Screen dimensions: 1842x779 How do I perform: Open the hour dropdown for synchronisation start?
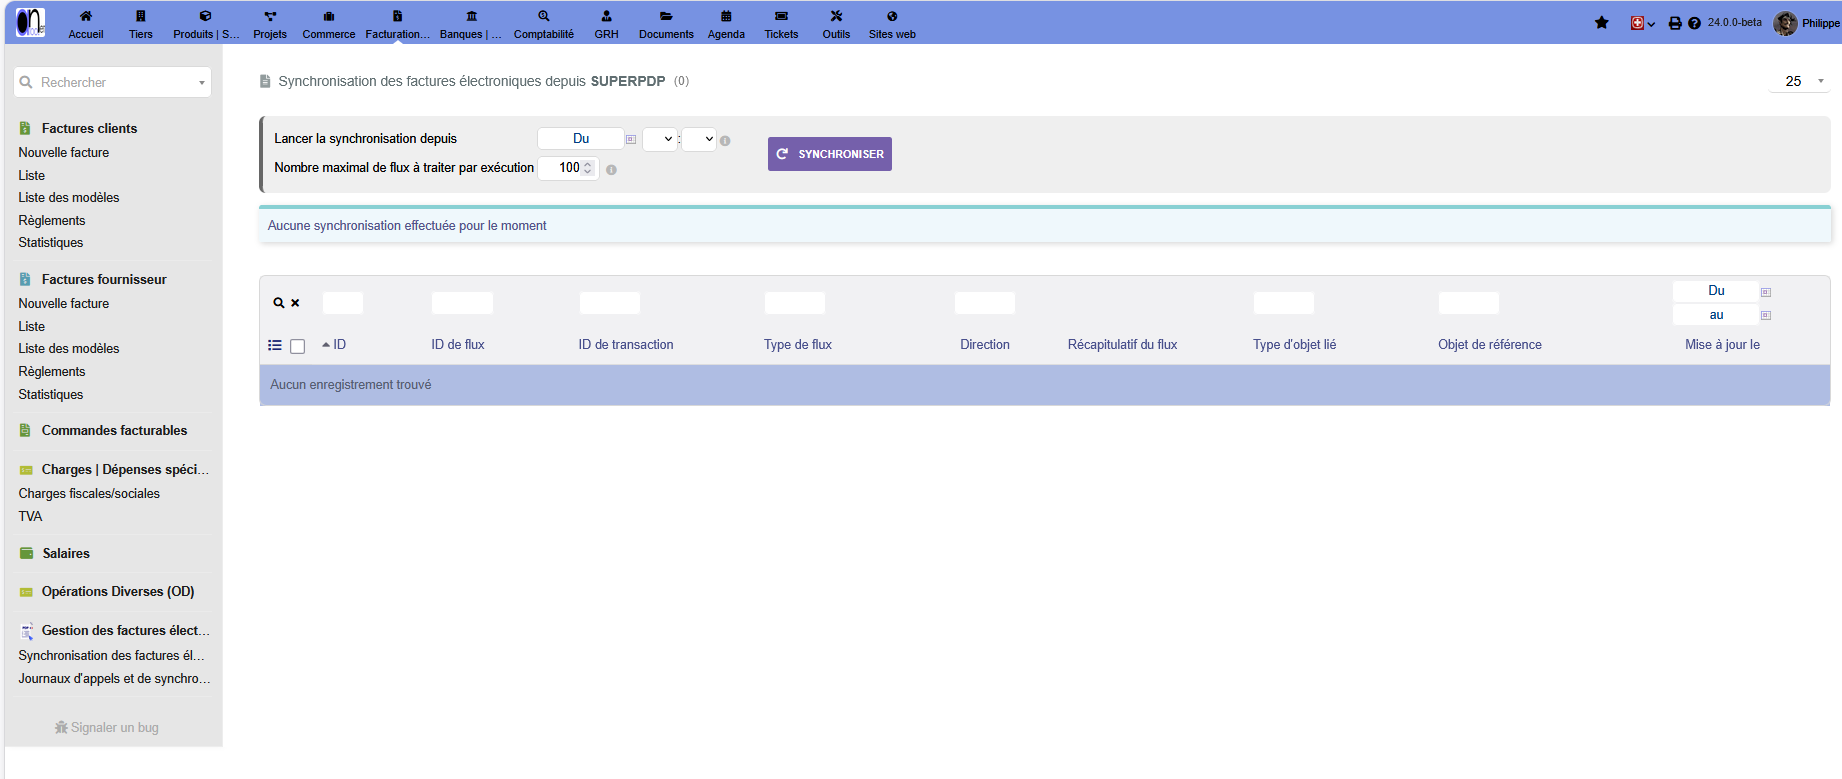coord(660,139)
